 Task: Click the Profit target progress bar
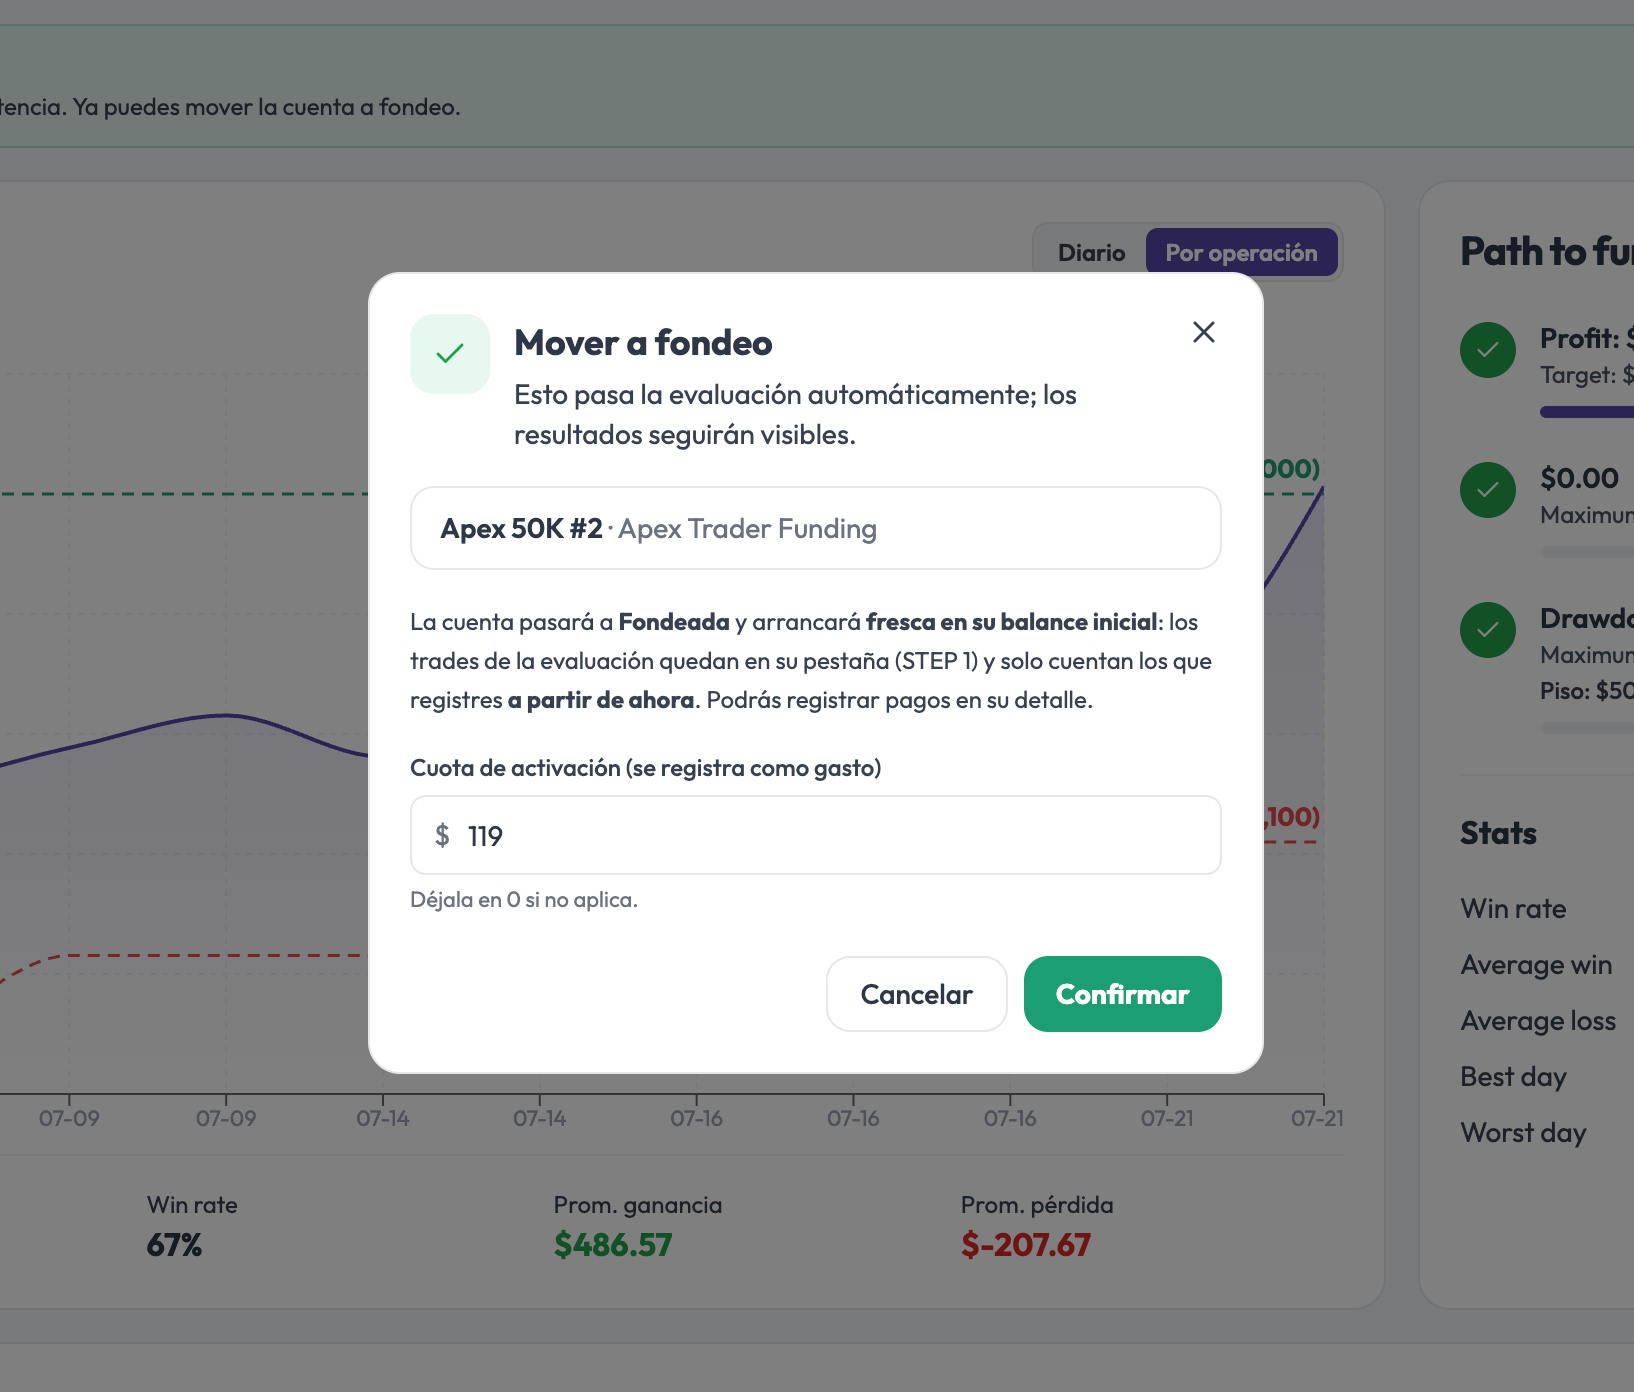(1587, 412)
